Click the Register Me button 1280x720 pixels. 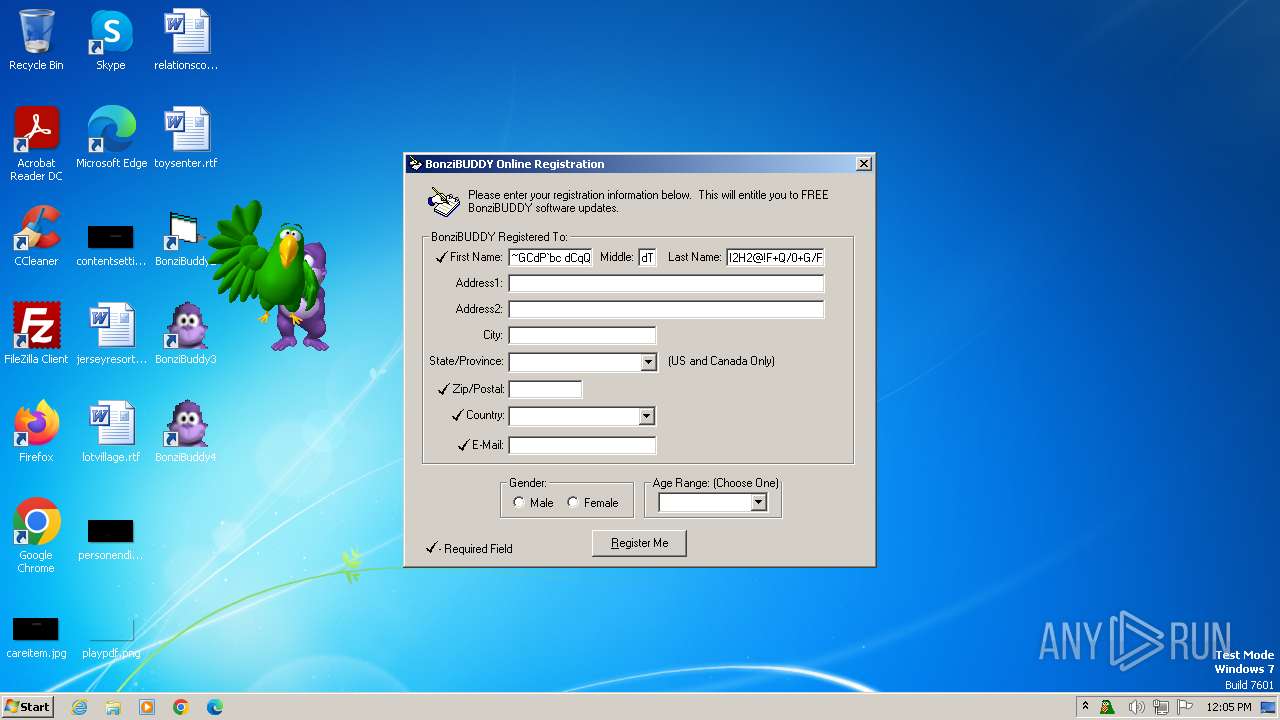tap(639, 543)
